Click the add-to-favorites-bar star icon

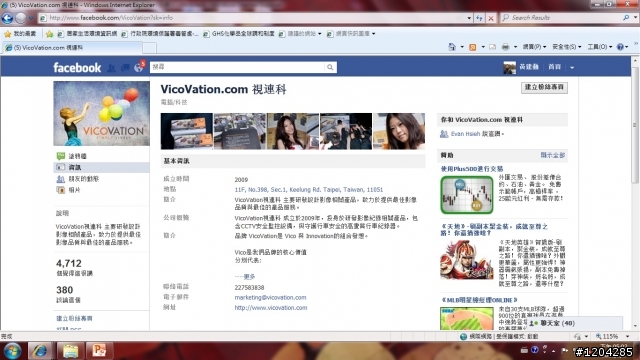coord(49,34)
